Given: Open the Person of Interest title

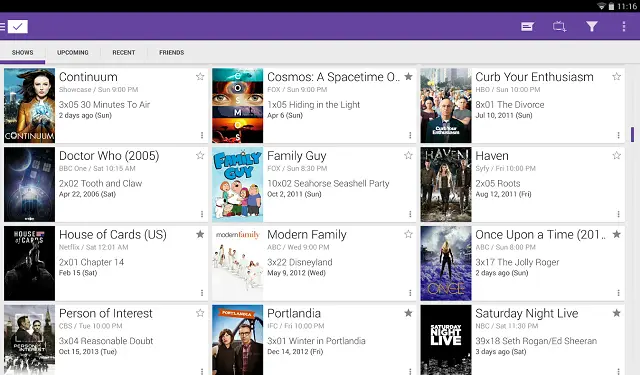Looking at the screenshot, I should (x=106, y=313).
